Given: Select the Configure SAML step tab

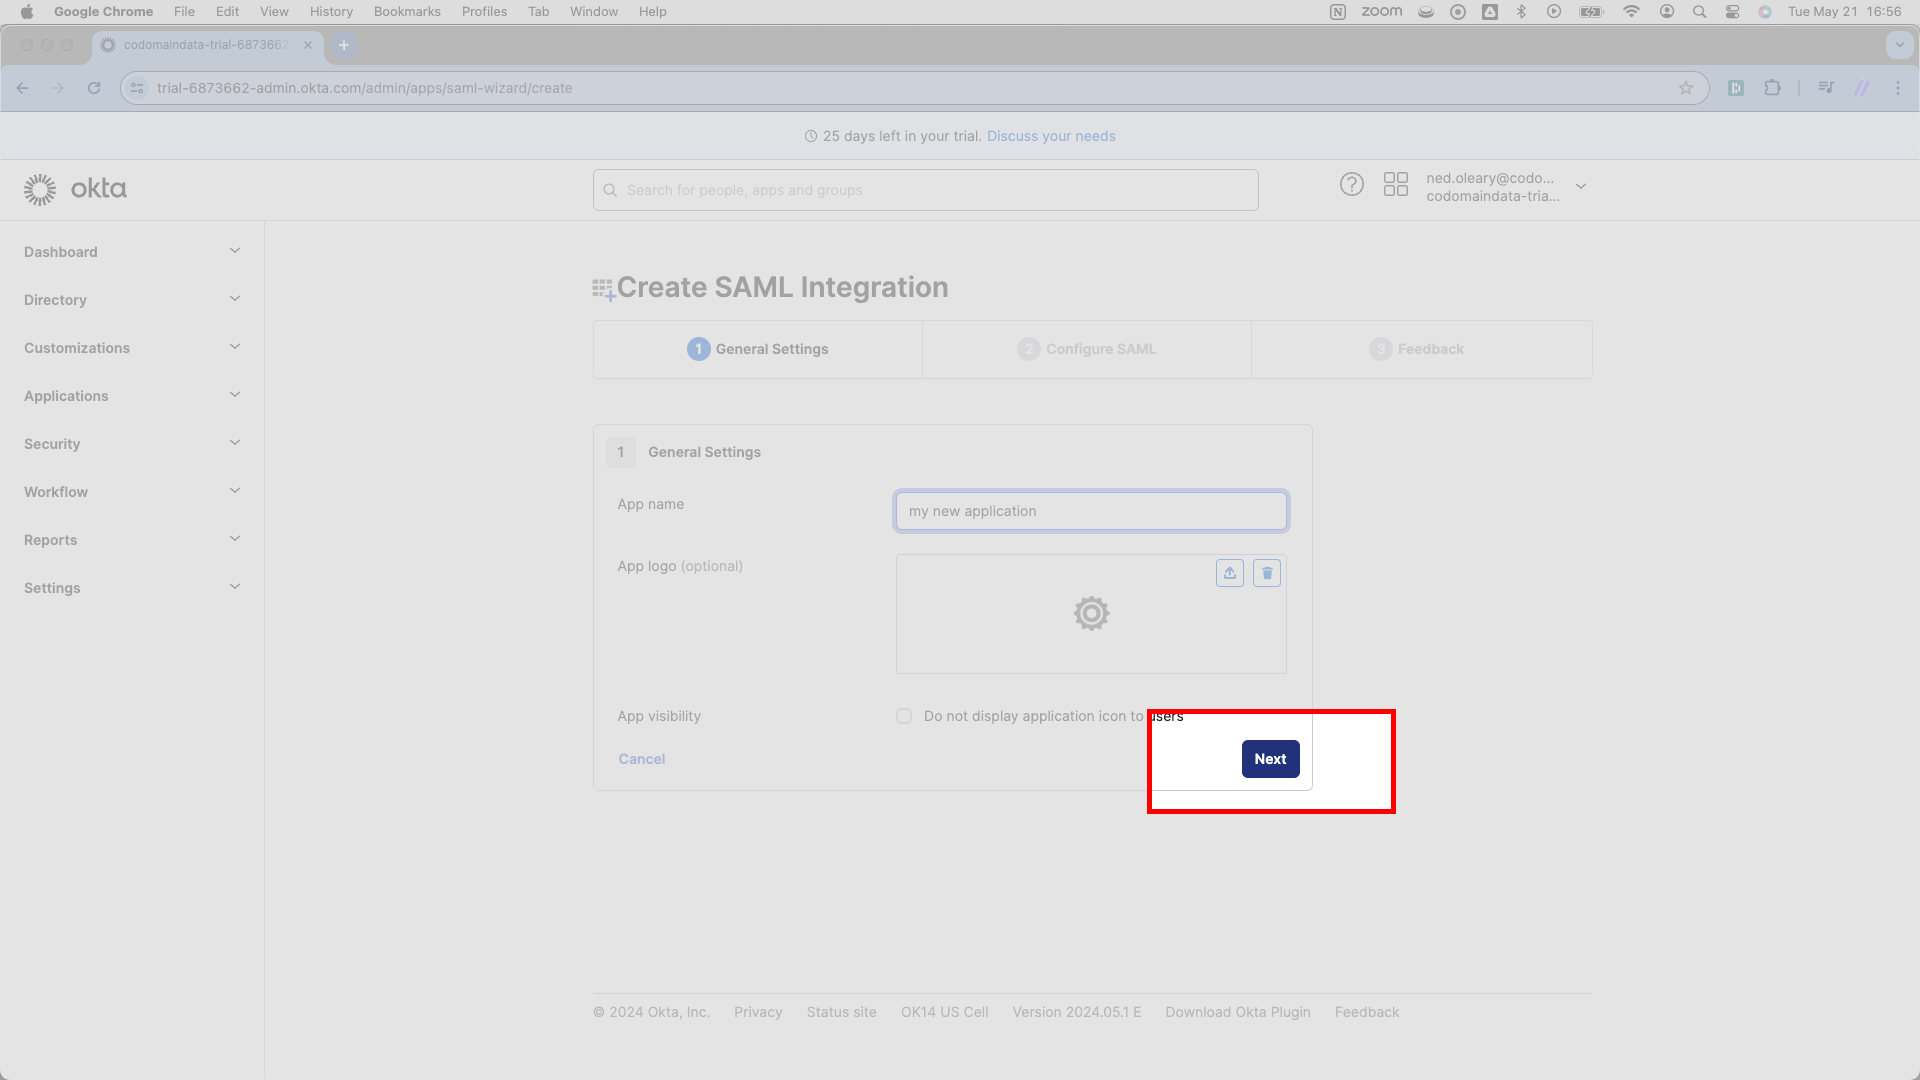Looking at the screenshot, I should pos(1087,349).
